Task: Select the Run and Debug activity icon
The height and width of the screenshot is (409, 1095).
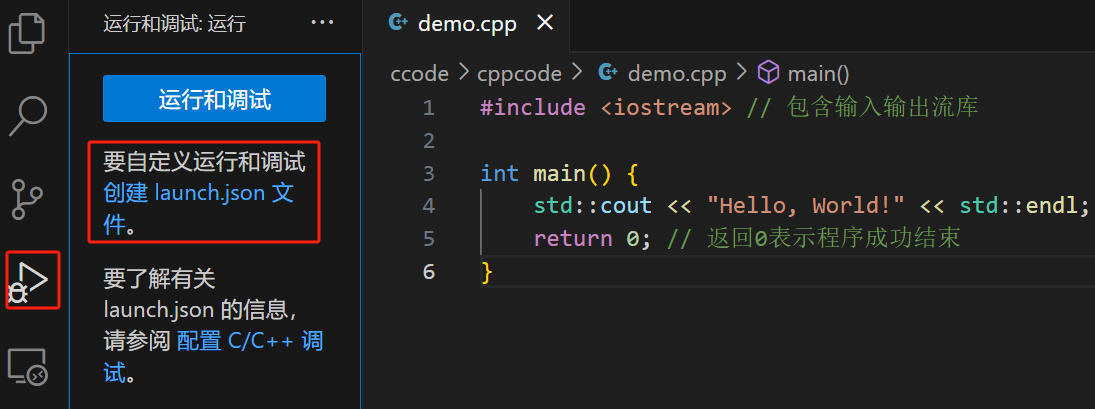Action: [x=31, y=279]
